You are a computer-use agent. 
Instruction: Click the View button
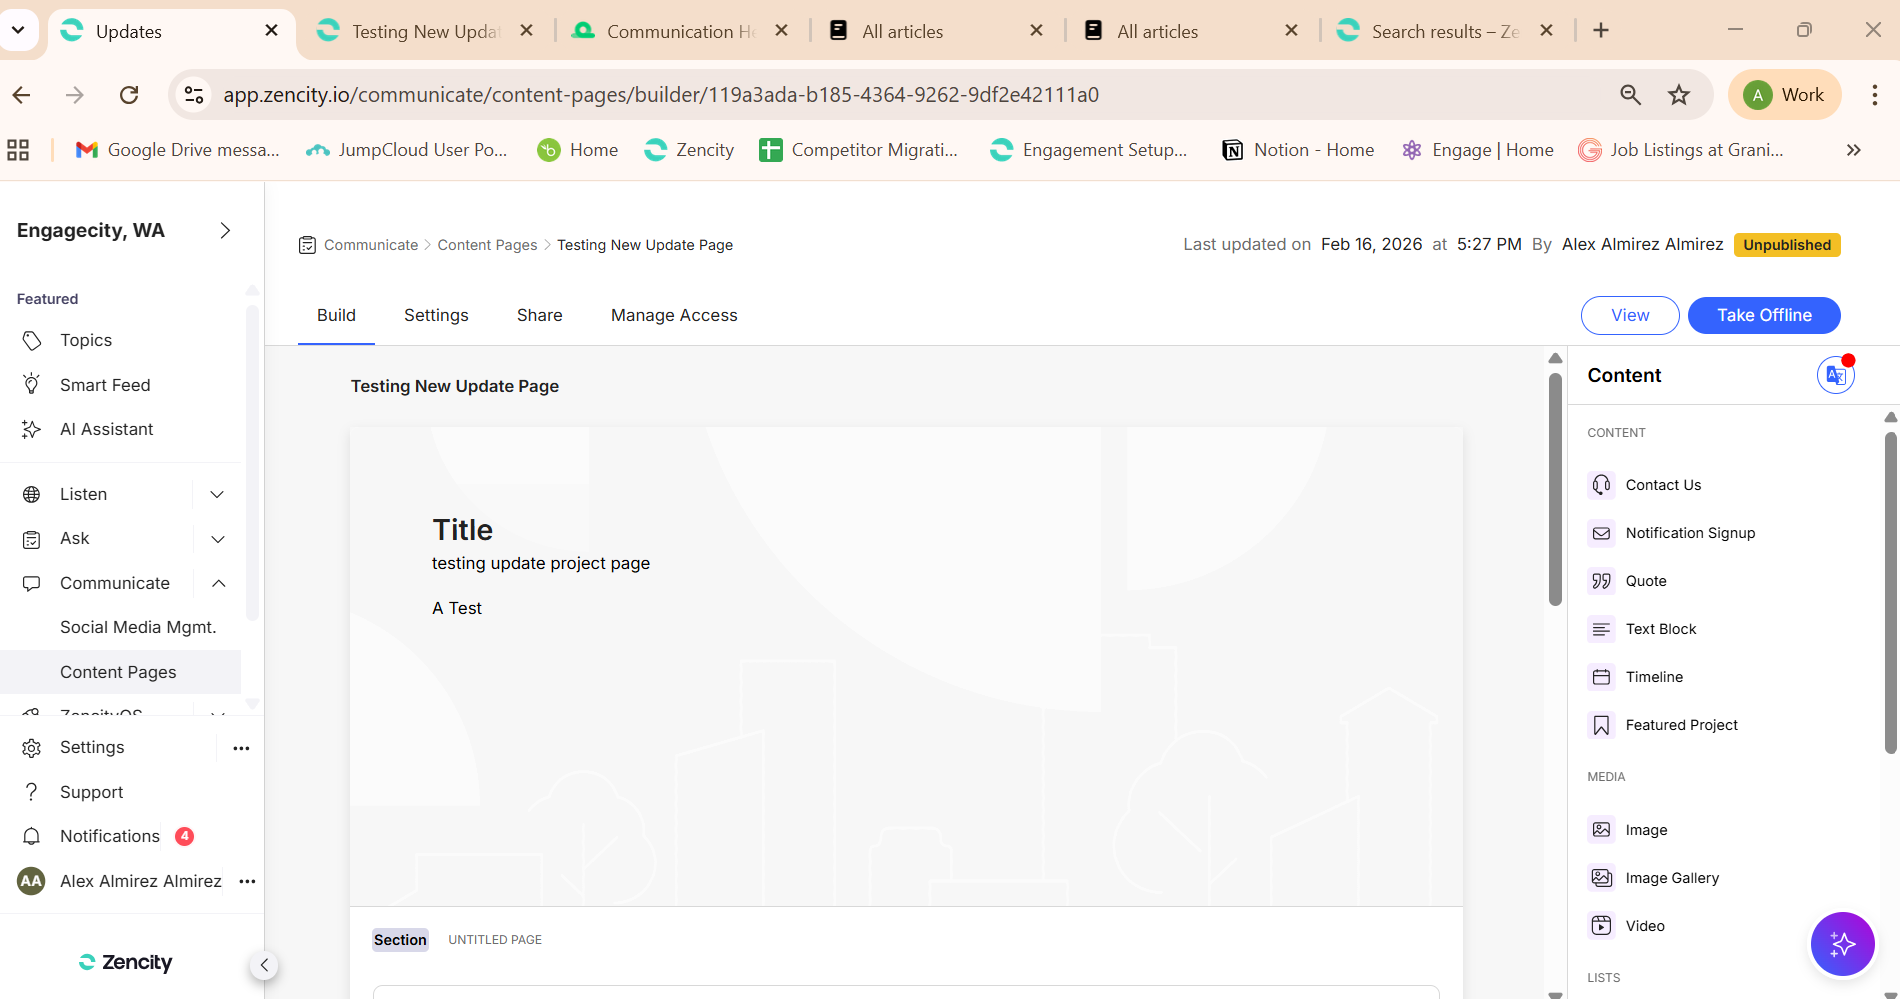(x=1629, y=315)
